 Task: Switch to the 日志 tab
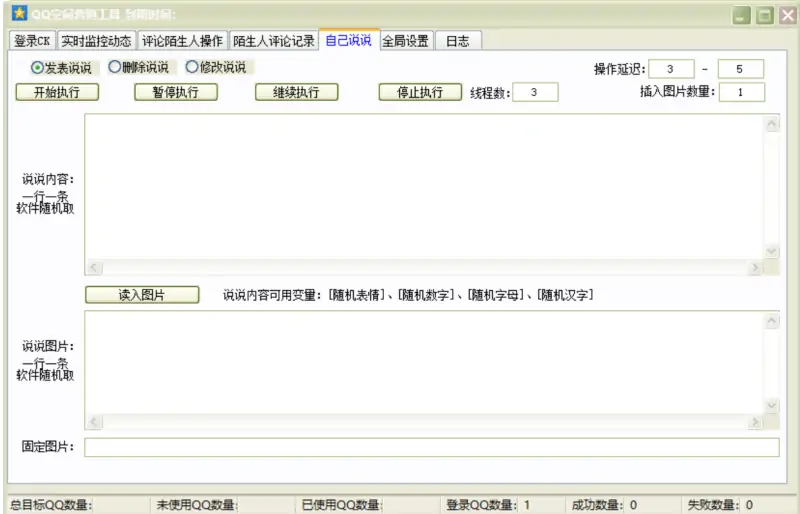click(x=458, y=41)
